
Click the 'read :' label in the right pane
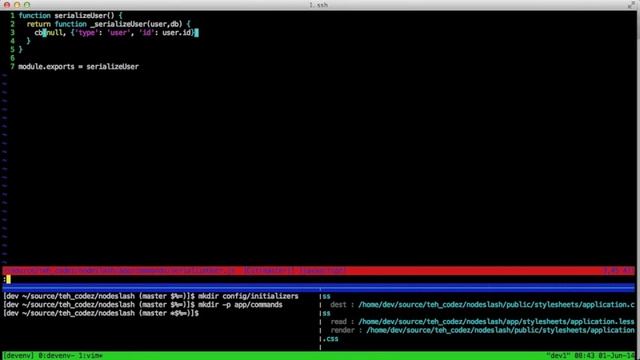pos(342,322)
